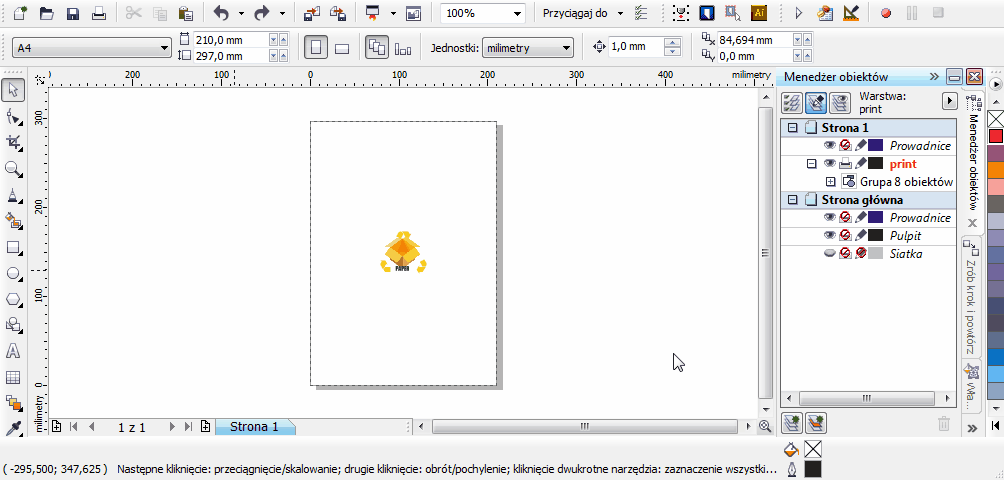Click the Redo arrow
The image size is (1004, 480).
[x=262, y=13]
